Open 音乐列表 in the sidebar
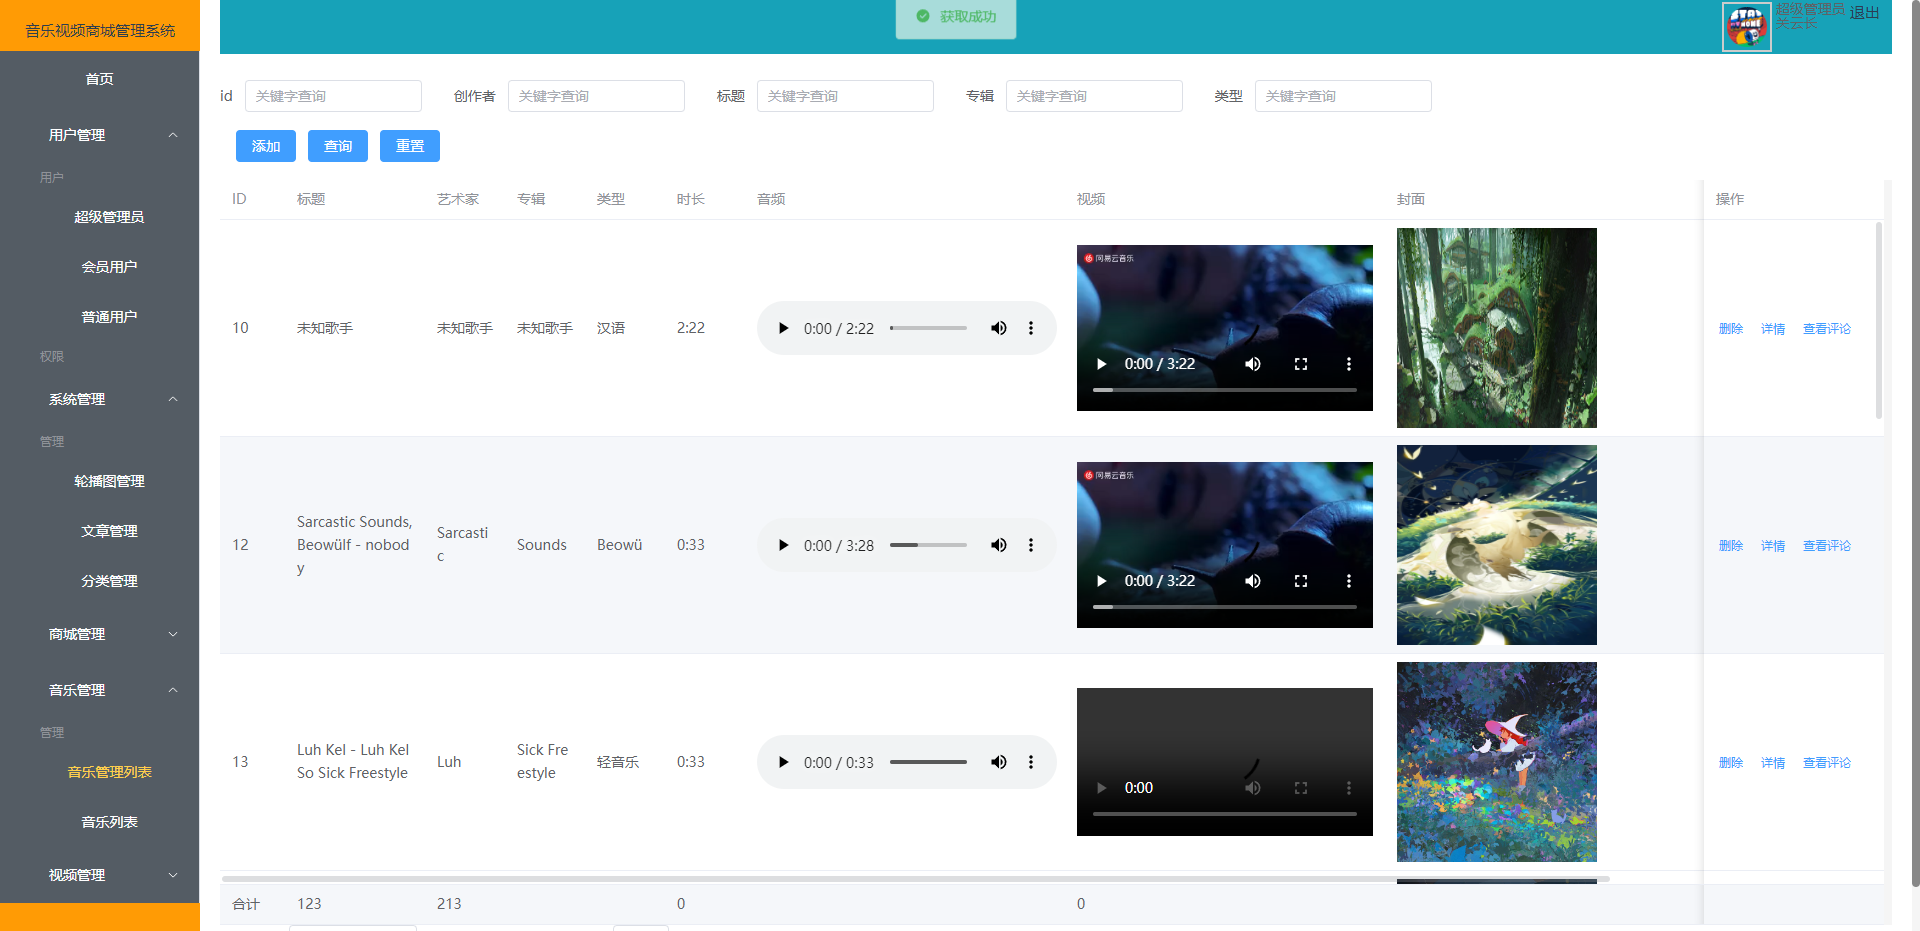The image size is (1920, 931). point(109,822)
